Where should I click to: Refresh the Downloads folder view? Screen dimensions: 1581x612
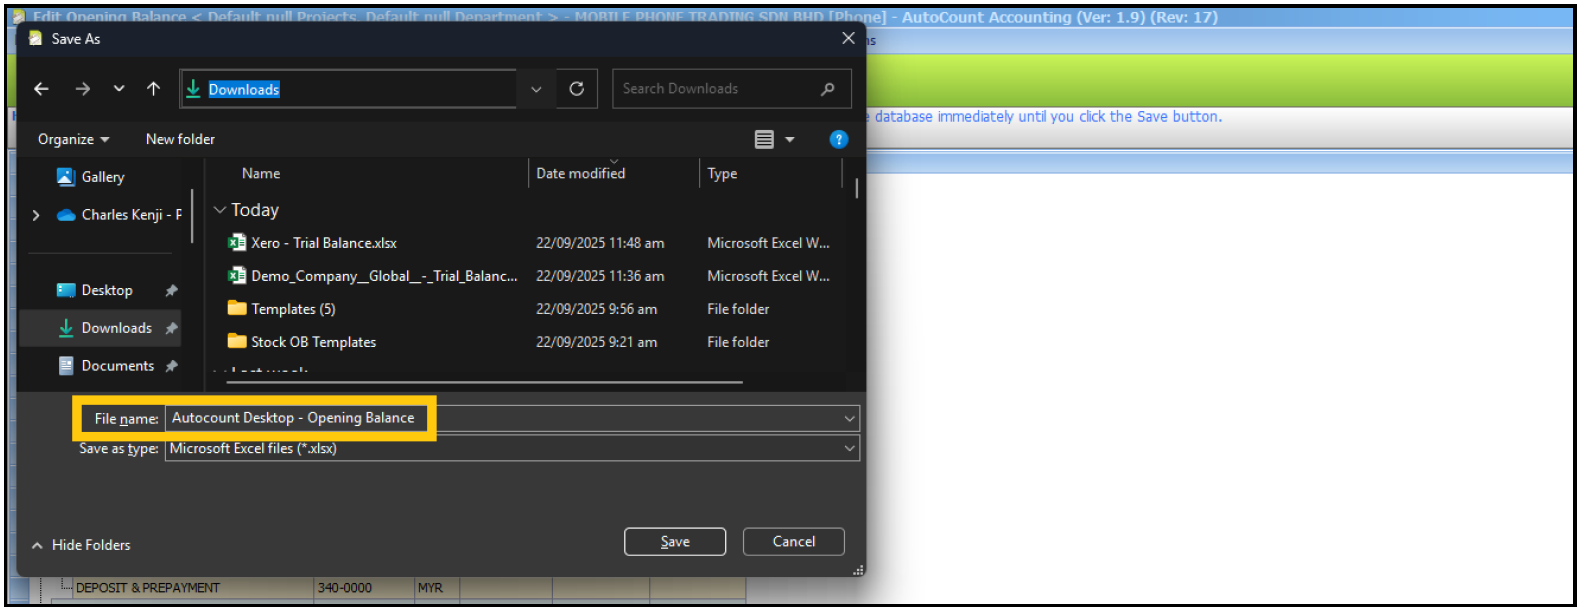(577, 89)
